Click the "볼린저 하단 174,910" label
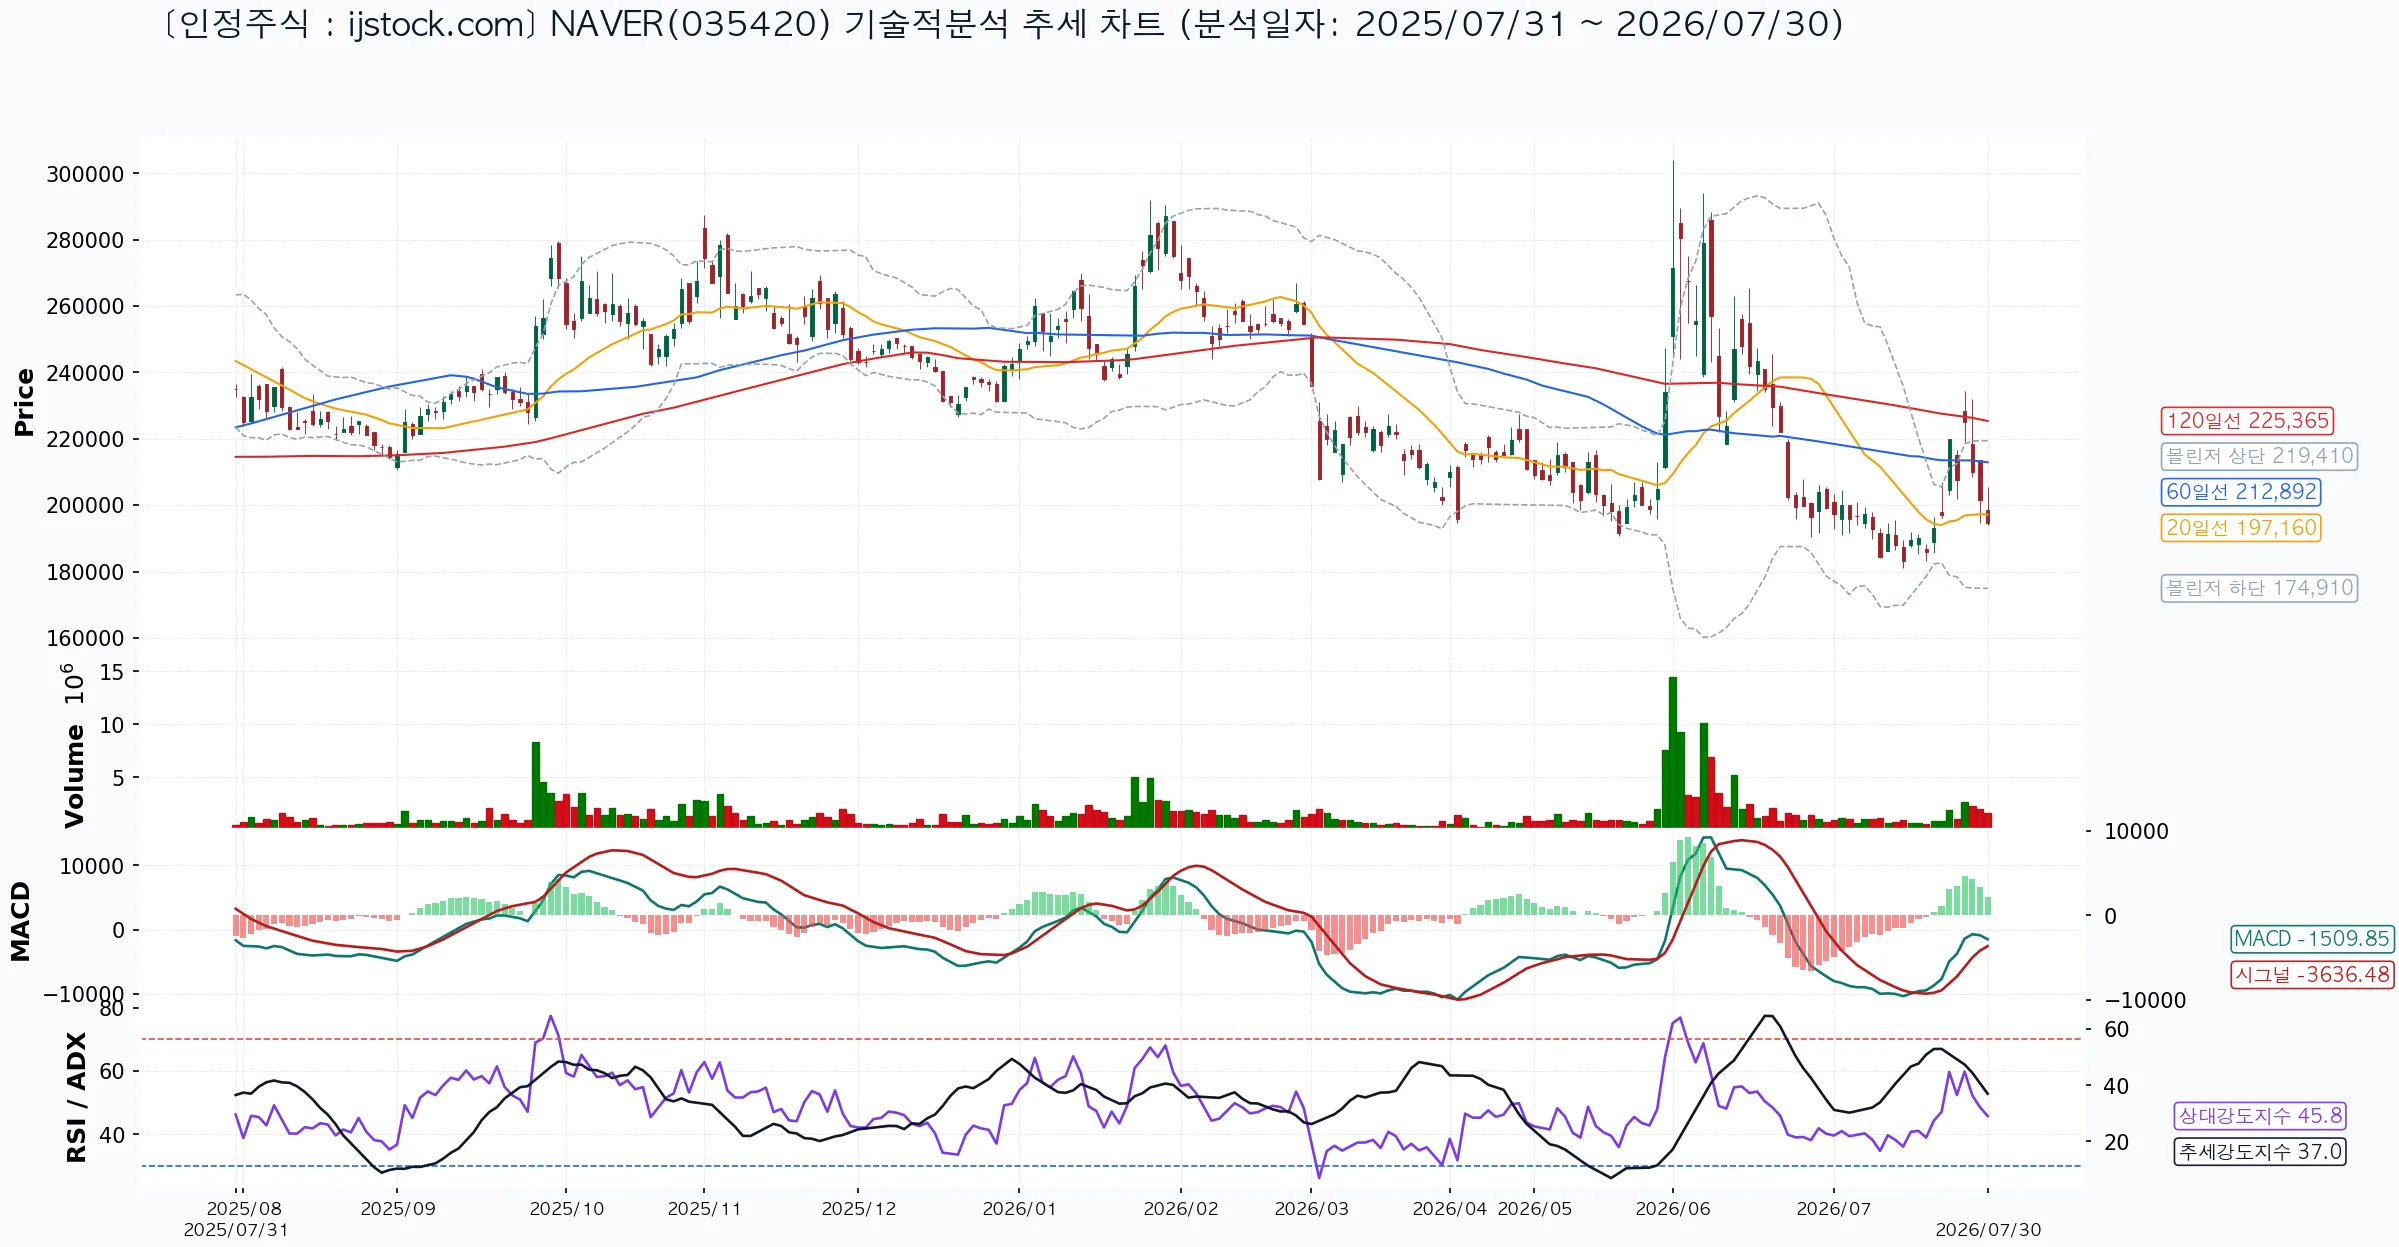Screen dimensions: 2399x1247 (2259, 588)
